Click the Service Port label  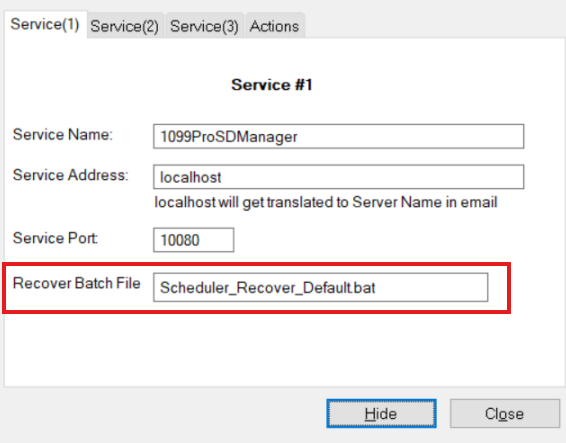pos(55,238)
